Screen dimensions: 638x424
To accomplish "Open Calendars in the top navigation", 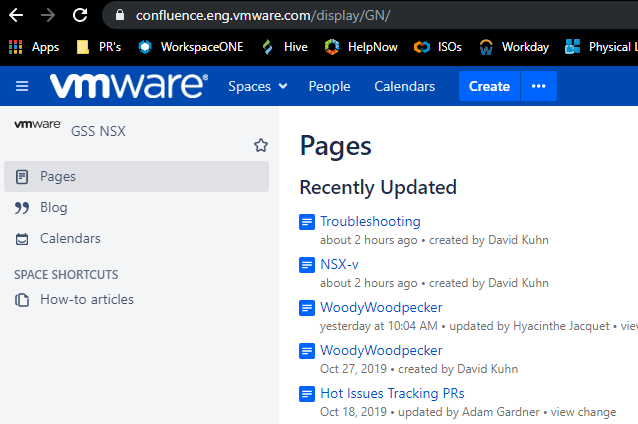I will pyautogui.click(x=404, y=86).
